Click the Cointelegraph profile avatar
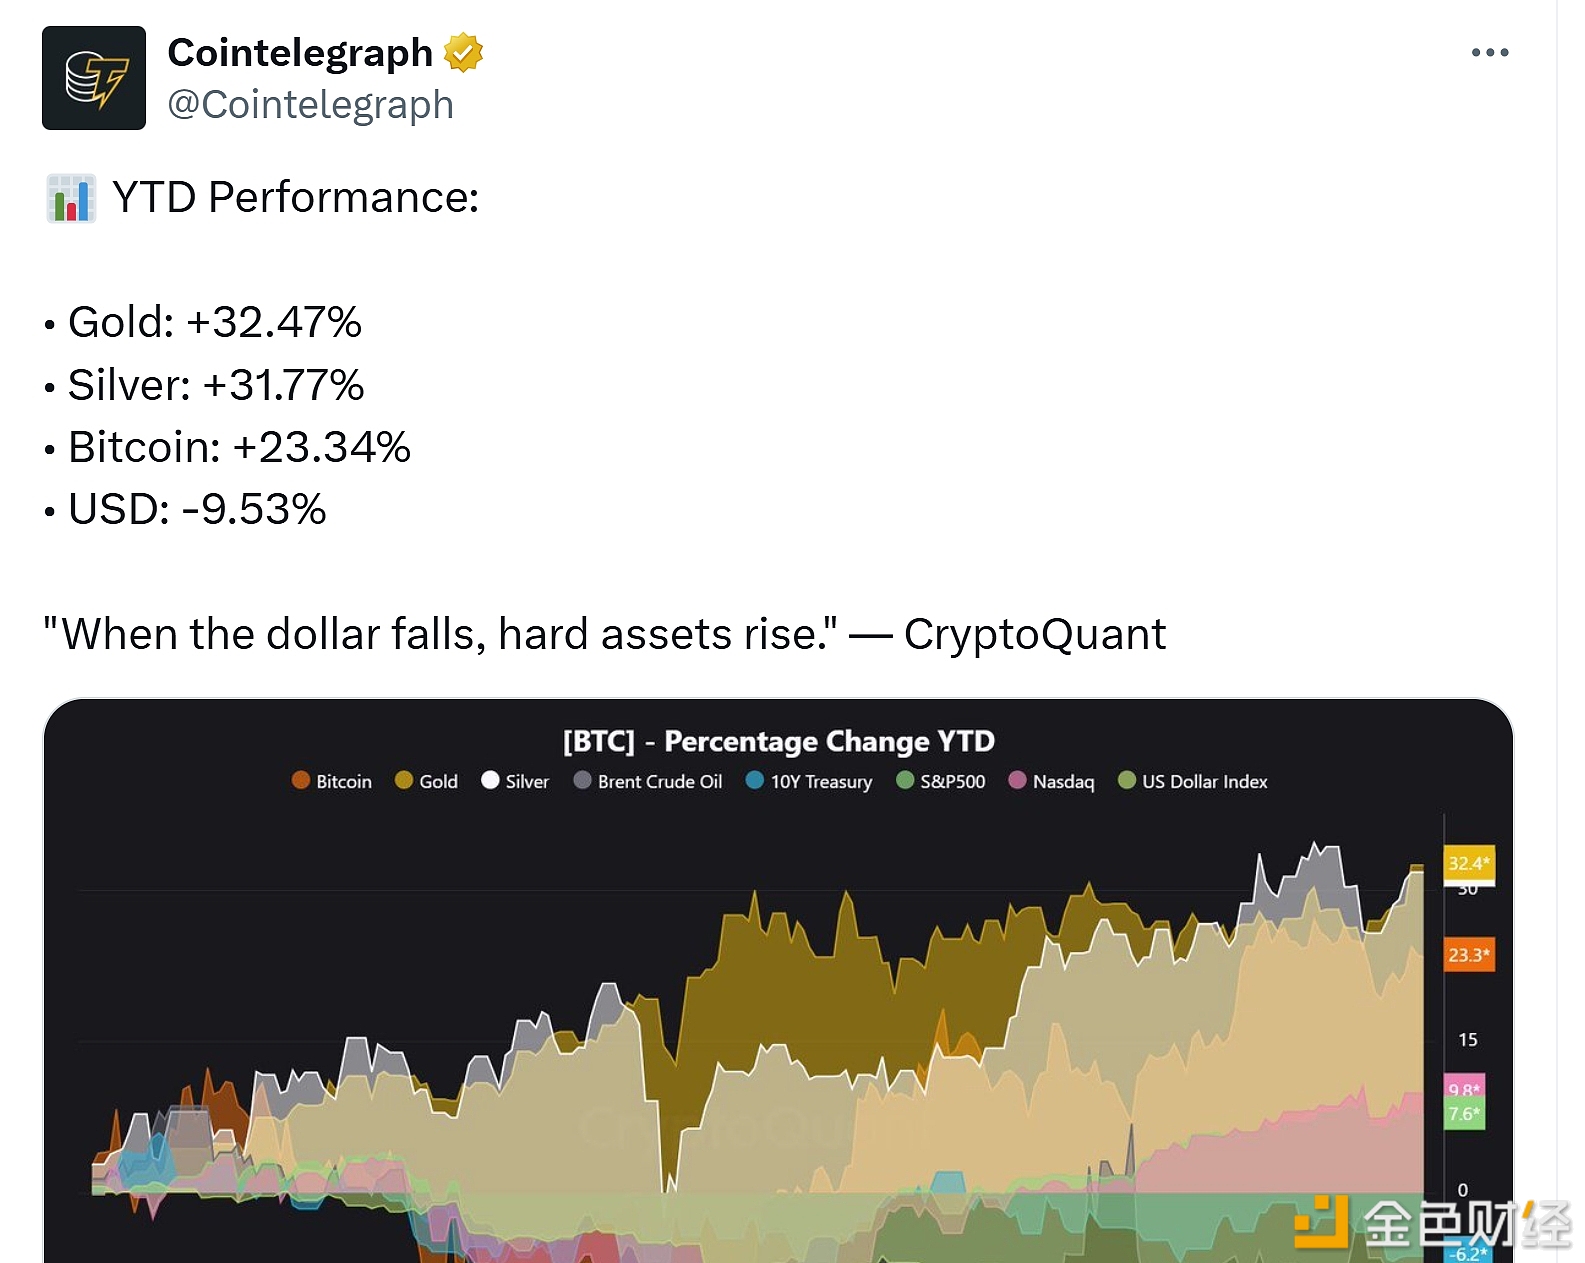Screen dimensions: 1585x1263 point(94,78)
